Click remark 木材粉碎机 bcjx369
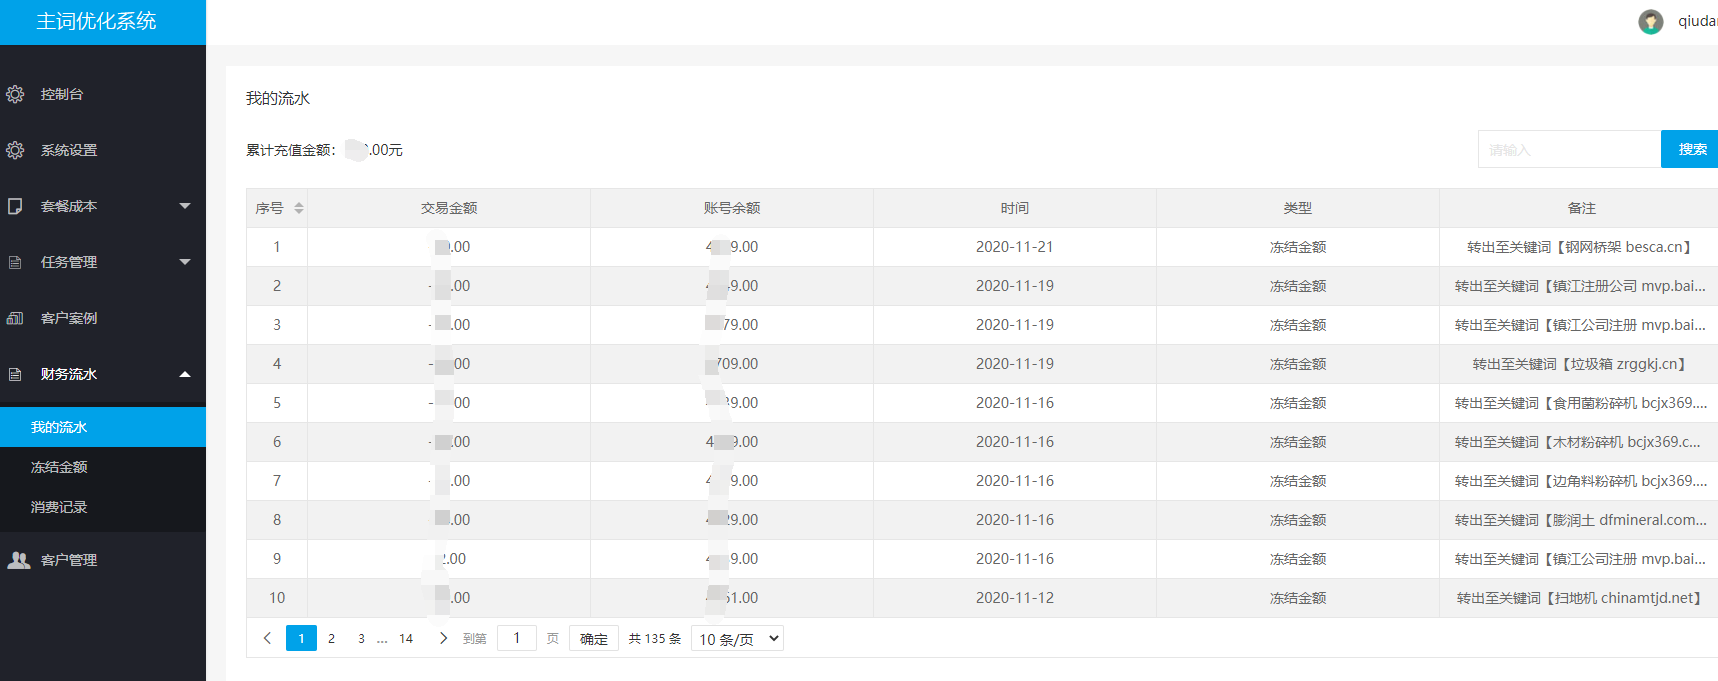 click(x=1578, y=442)
